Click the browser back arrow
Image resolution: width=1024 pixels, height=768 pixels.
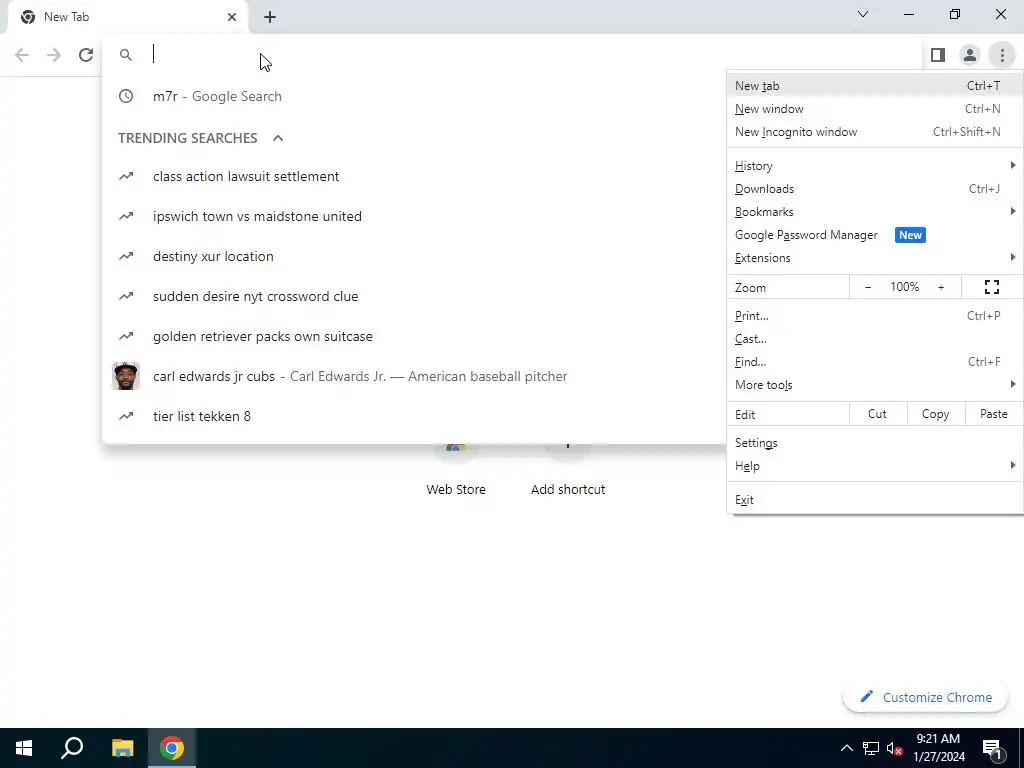tap(22, 55)
